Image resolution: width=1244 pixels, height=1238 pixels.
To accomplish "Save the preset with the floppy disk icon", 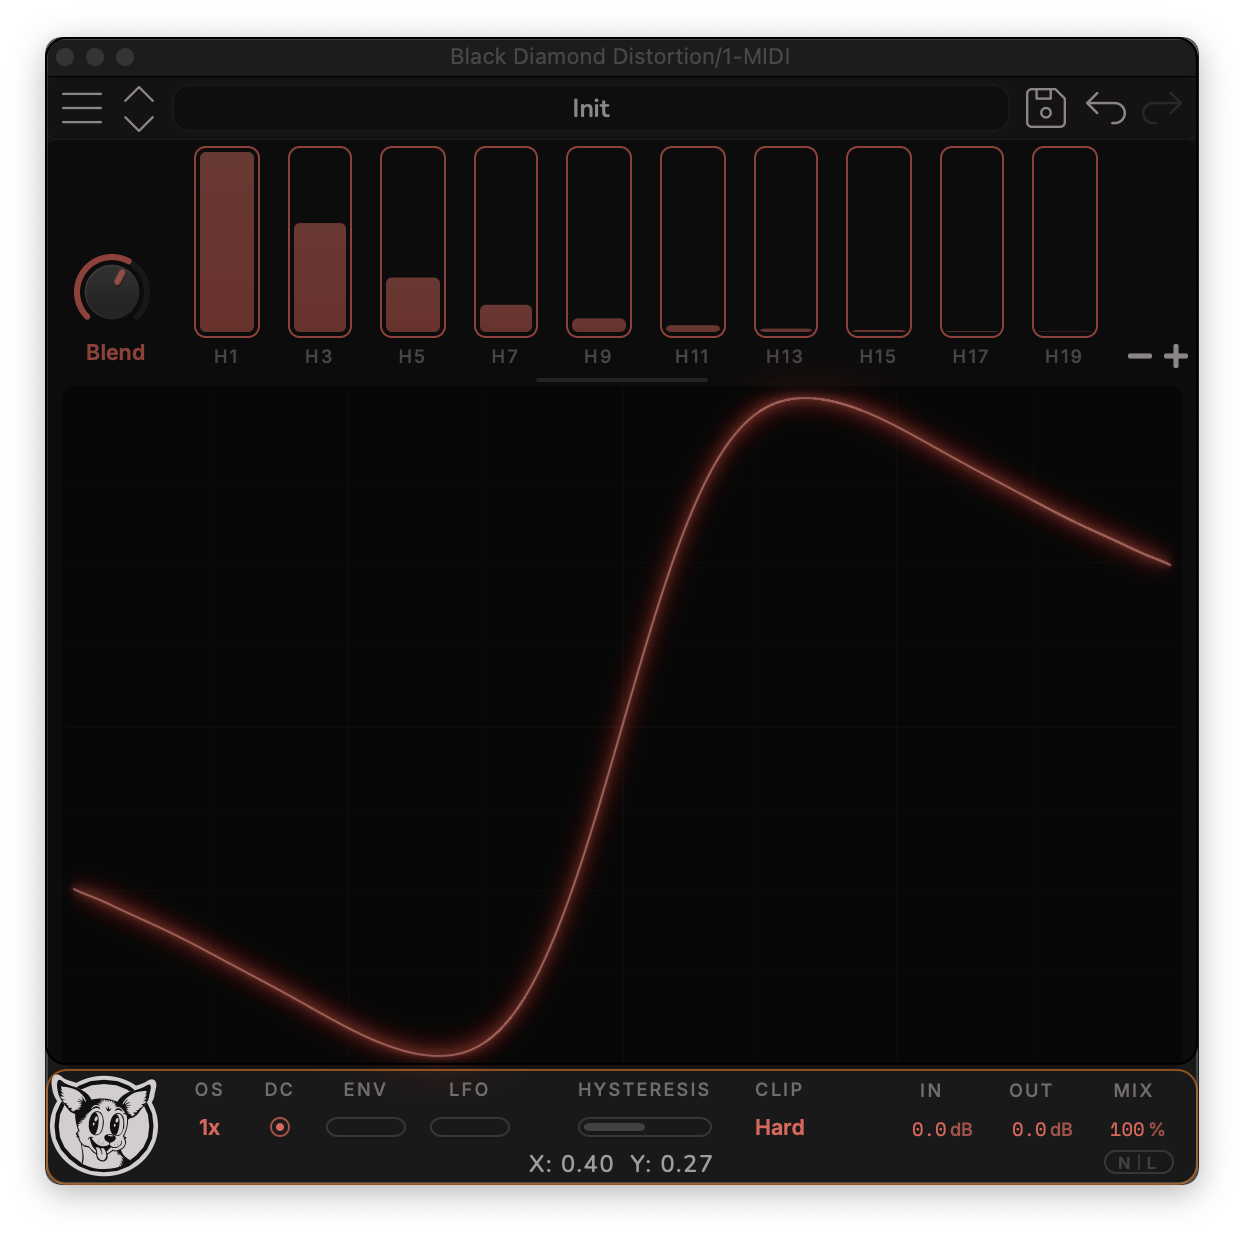I will pyautogui.click(x=1045, y=108).
